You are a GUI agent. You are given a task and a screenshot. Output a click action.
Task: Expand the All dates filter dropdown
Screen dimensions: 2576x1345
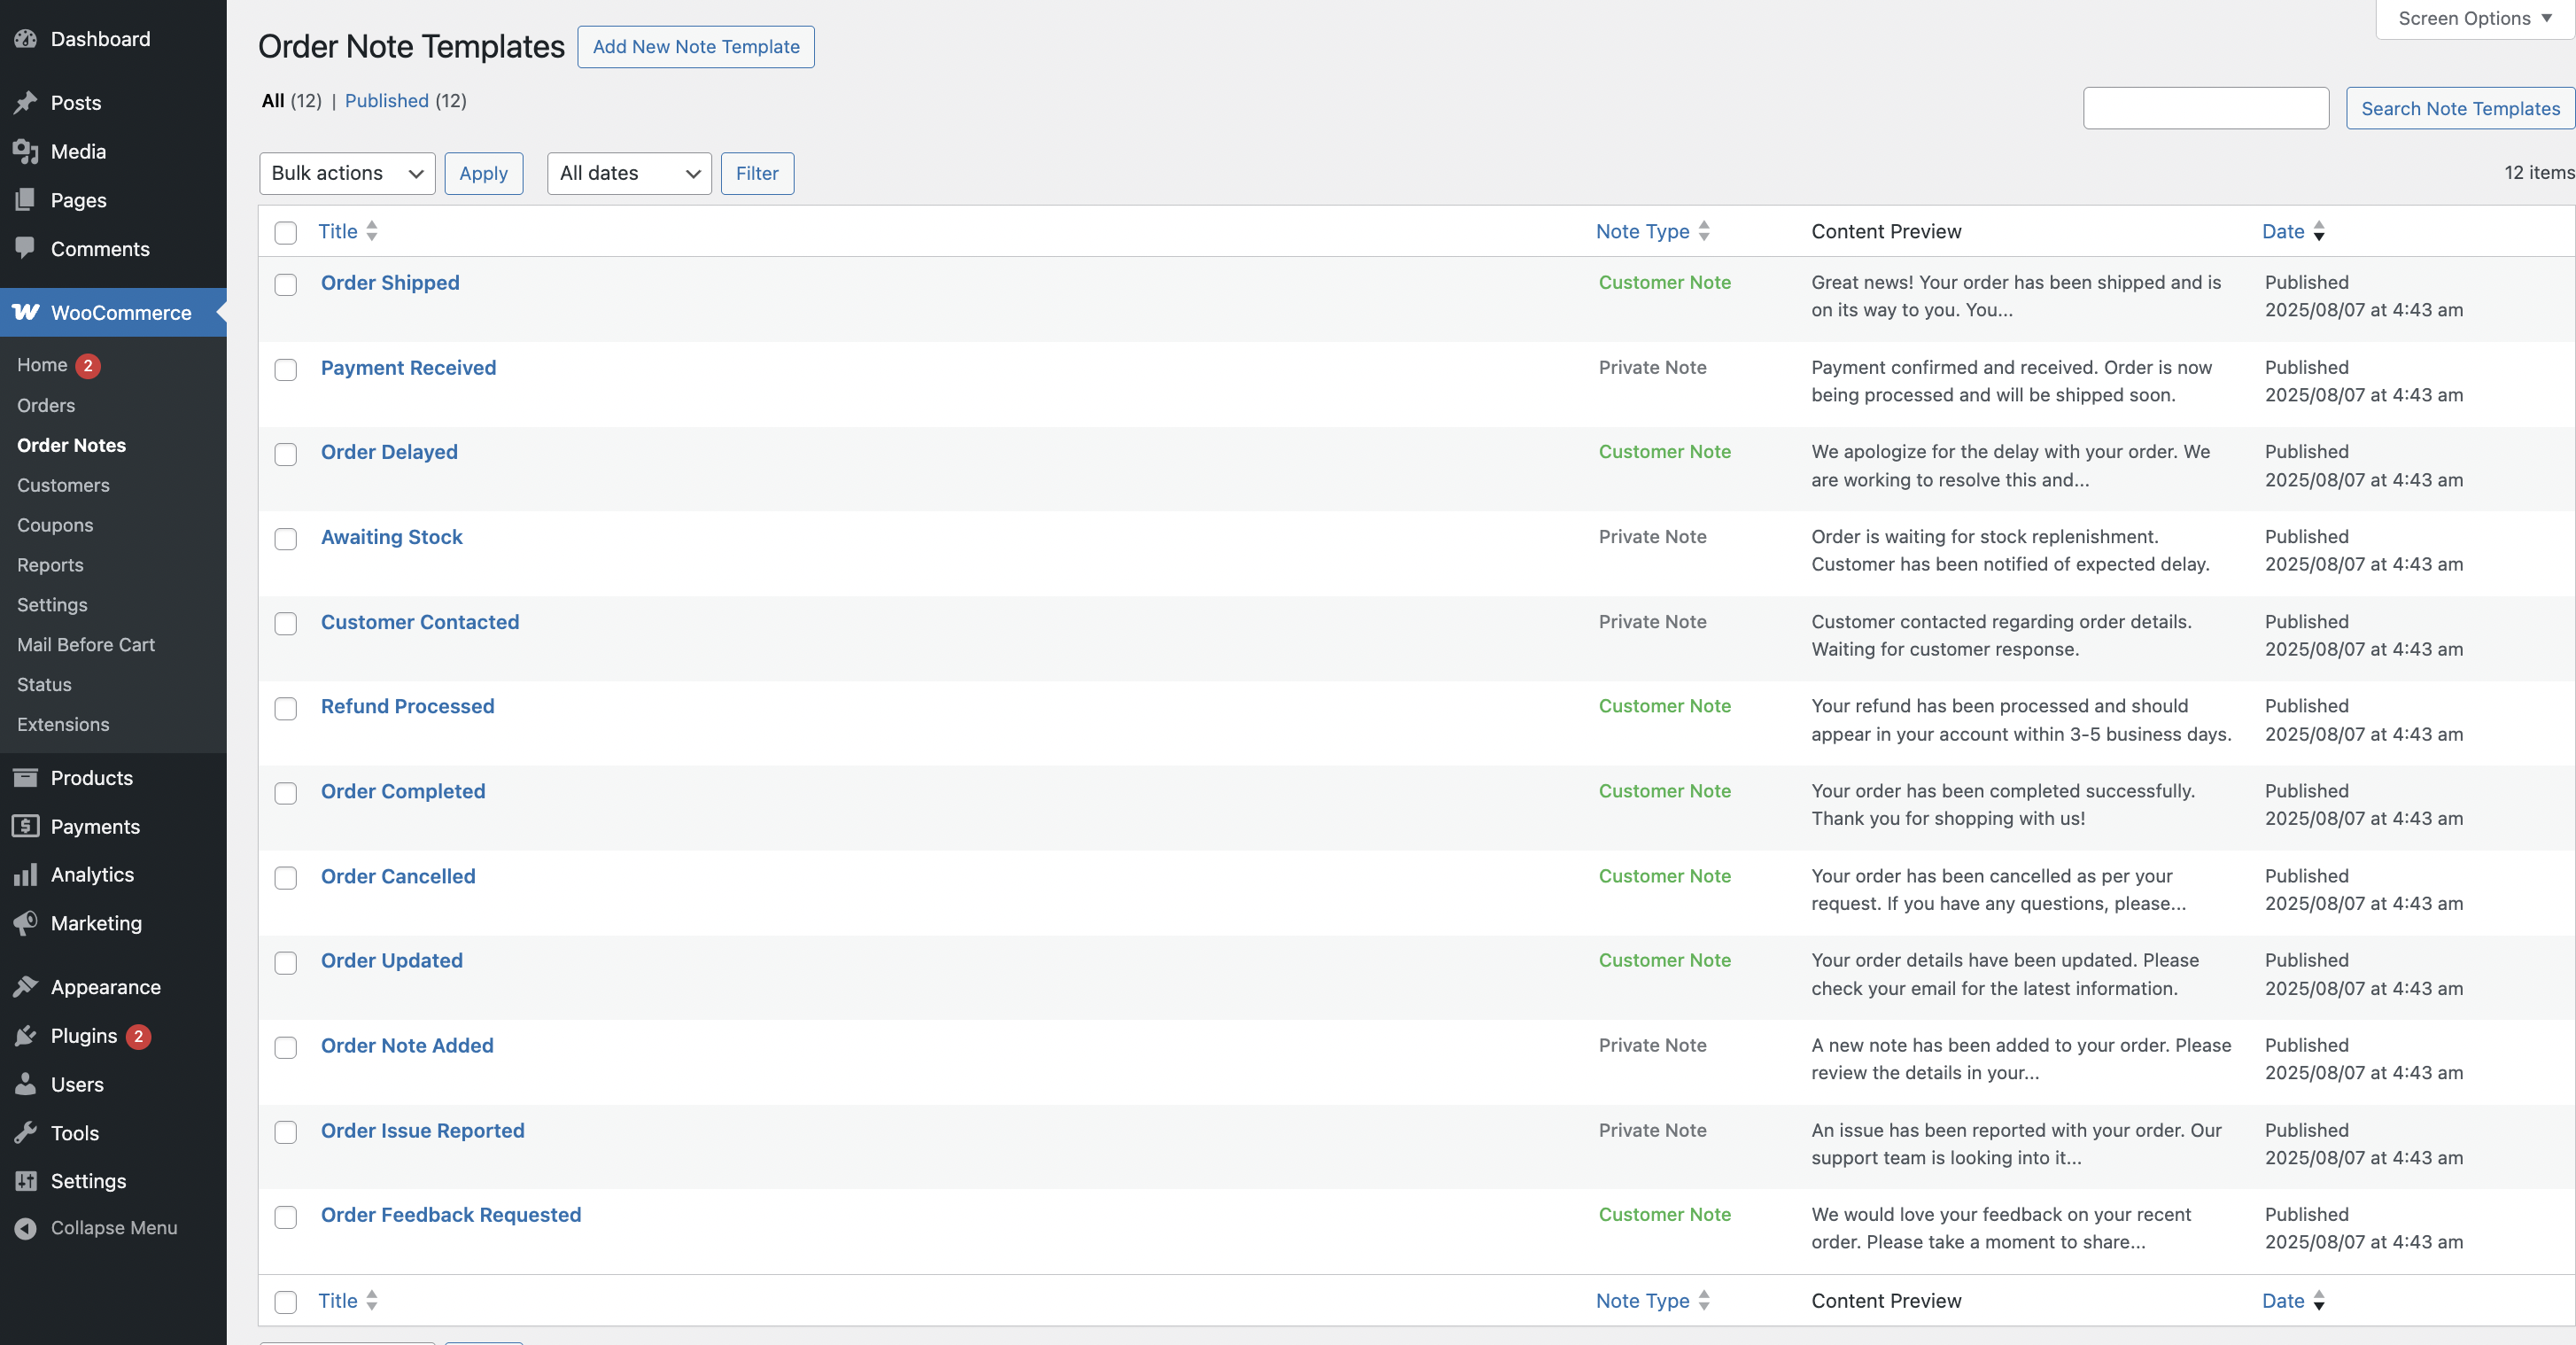pos(628,173)
